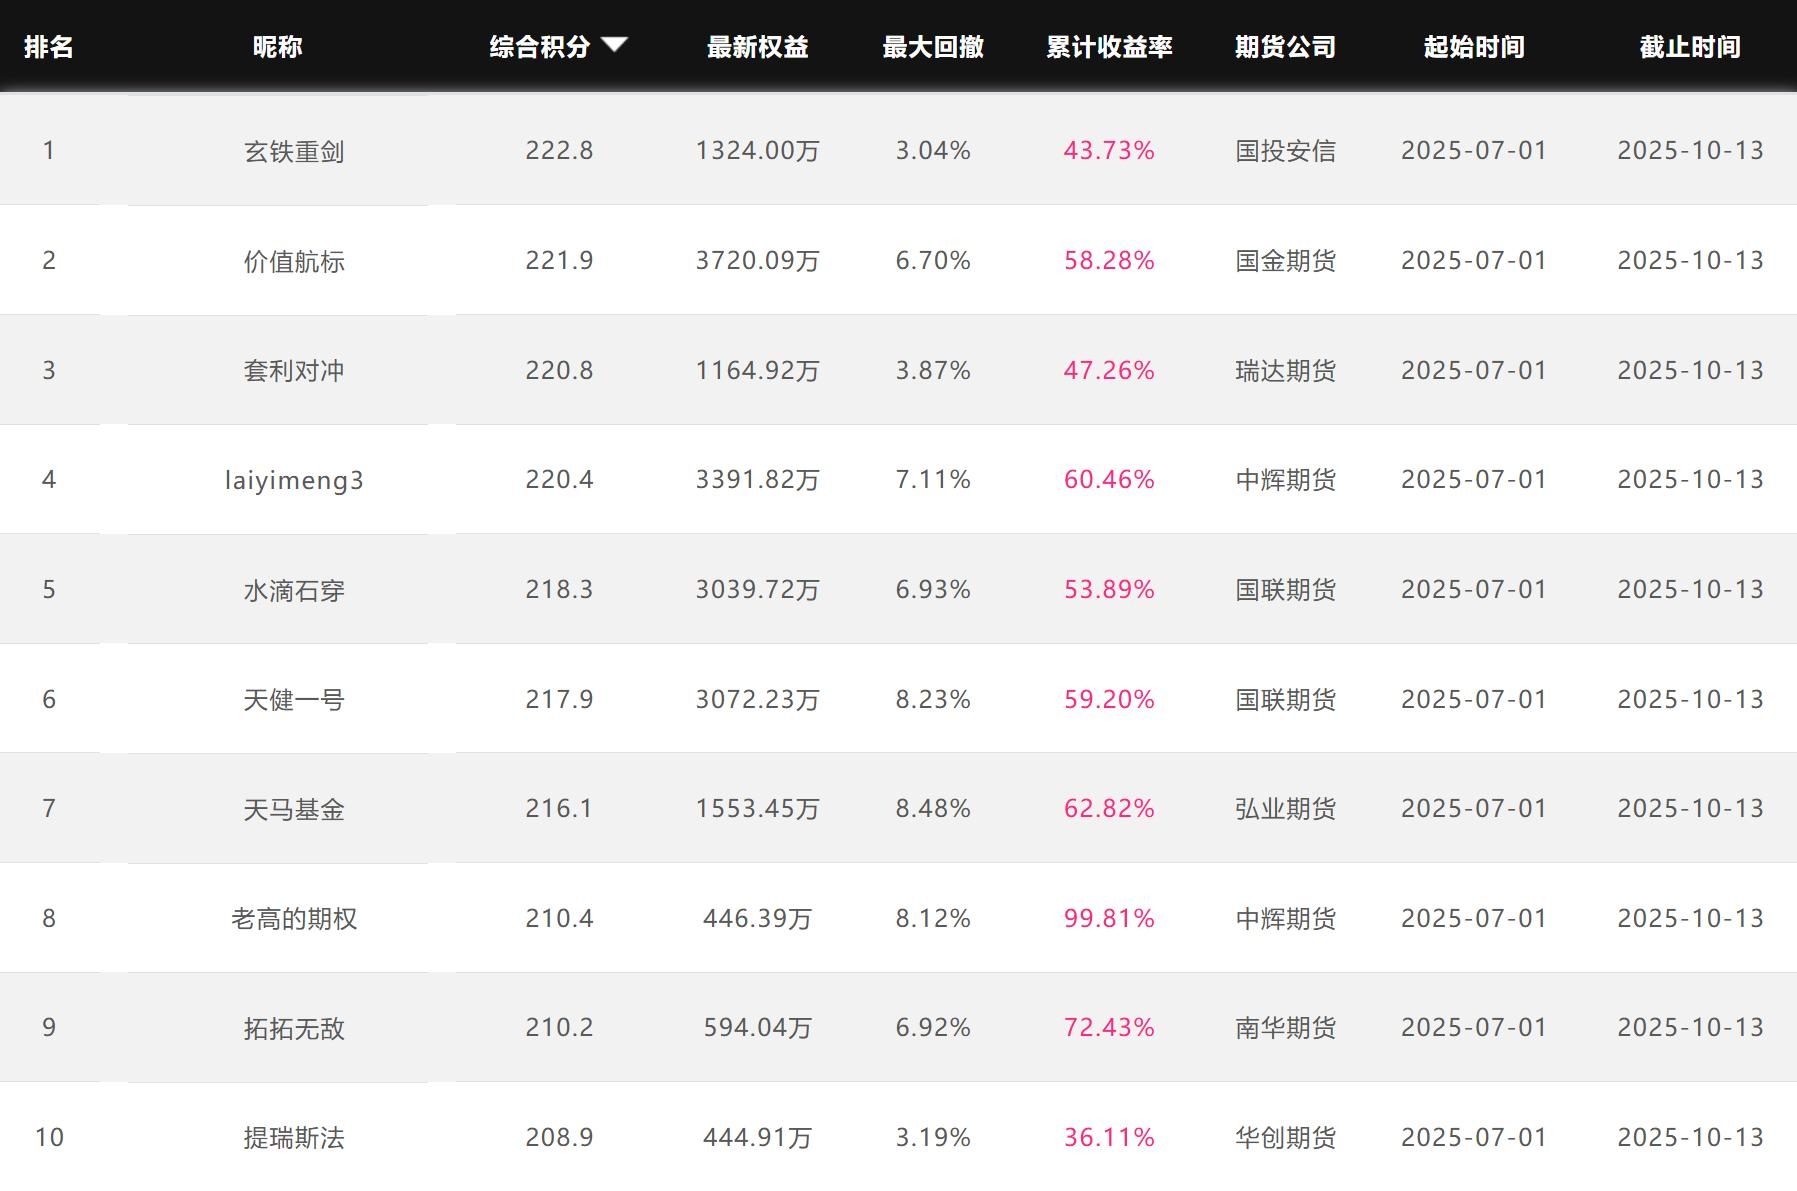Select the 天马基金 row nickname
Screen dimensions: 1797x1191
(x=294, y=809)
